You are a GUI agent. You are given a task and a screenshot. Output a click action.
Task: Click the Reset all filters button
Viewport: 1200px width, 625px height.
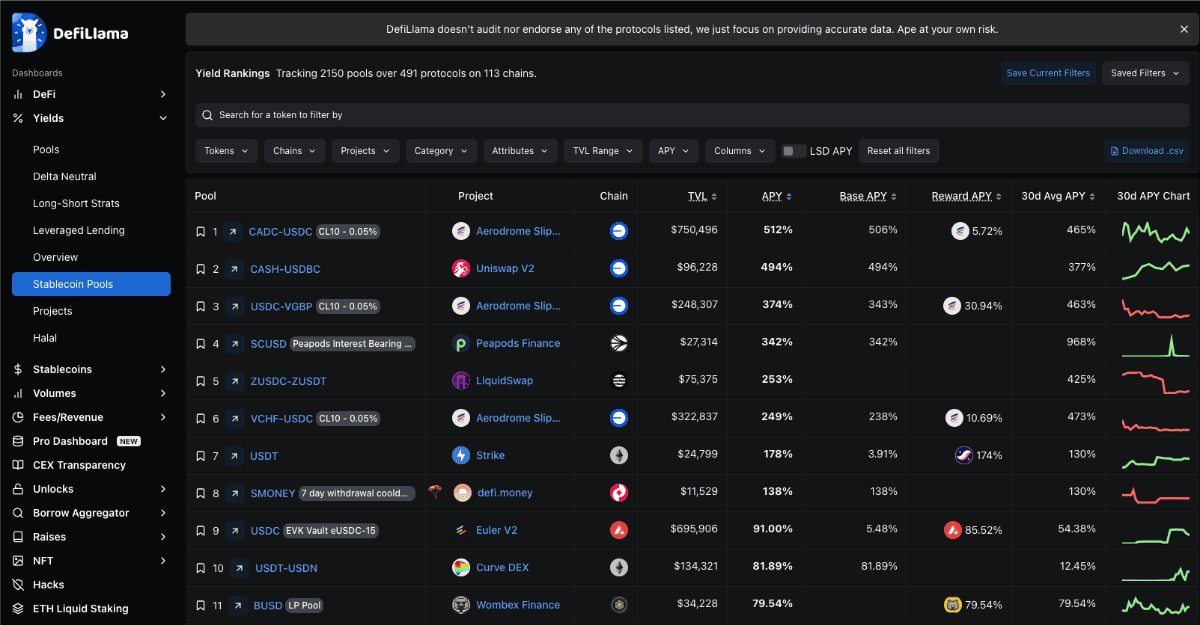(898, 151)
